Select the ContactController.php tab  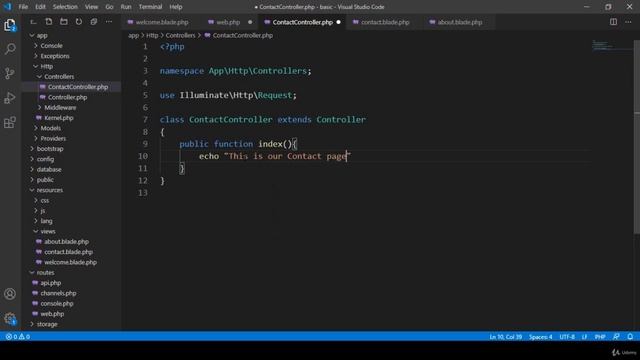302,22
